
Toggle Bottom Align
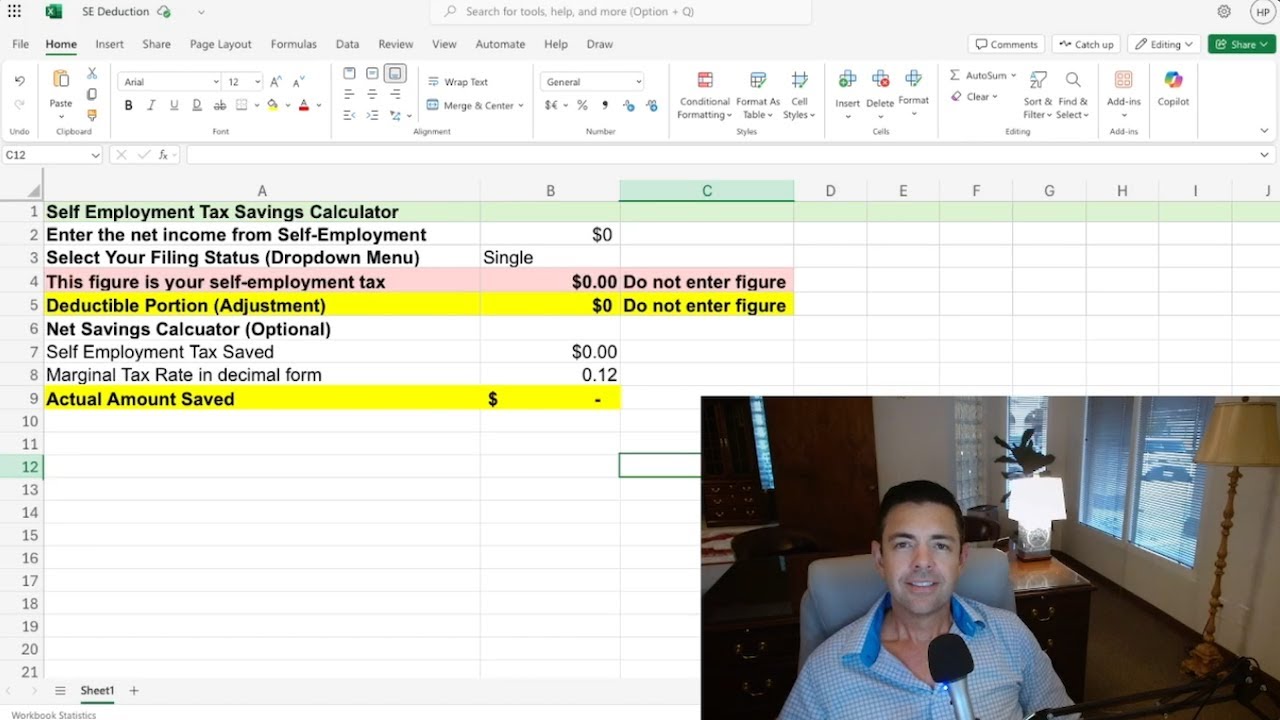[395, 73]
